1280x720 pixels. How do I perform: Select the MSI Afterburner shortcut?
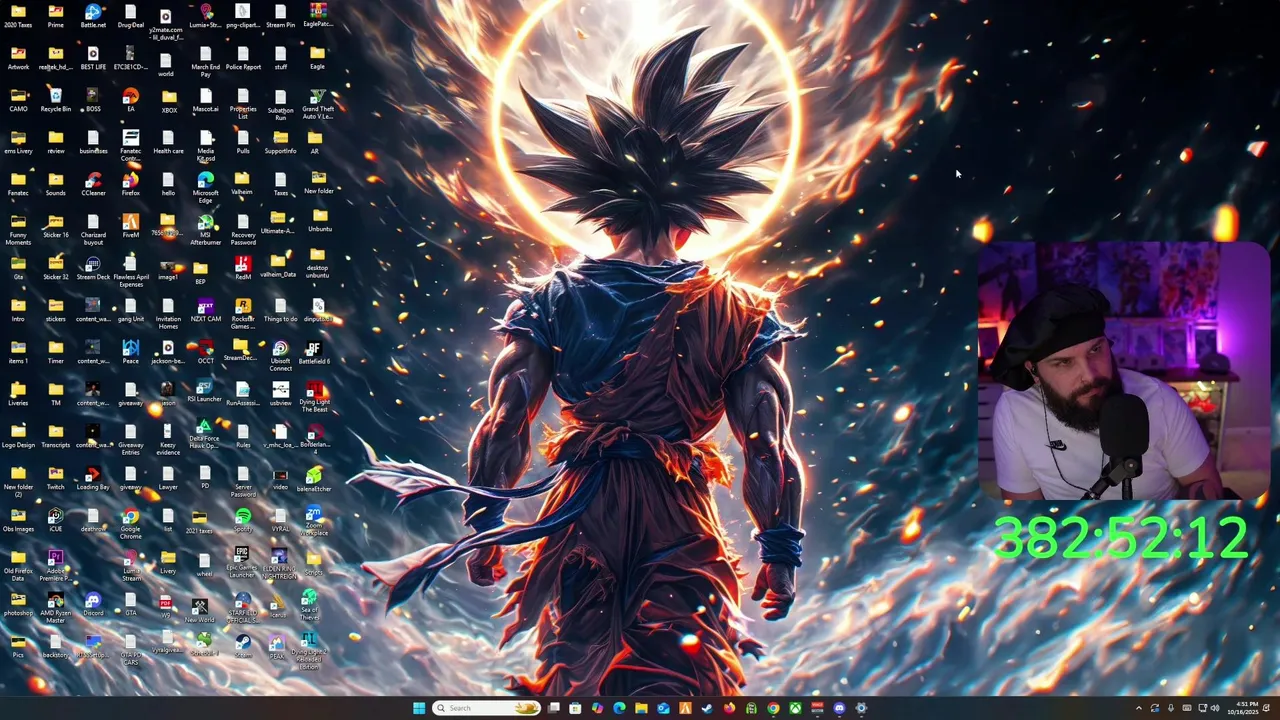(205, 230)
